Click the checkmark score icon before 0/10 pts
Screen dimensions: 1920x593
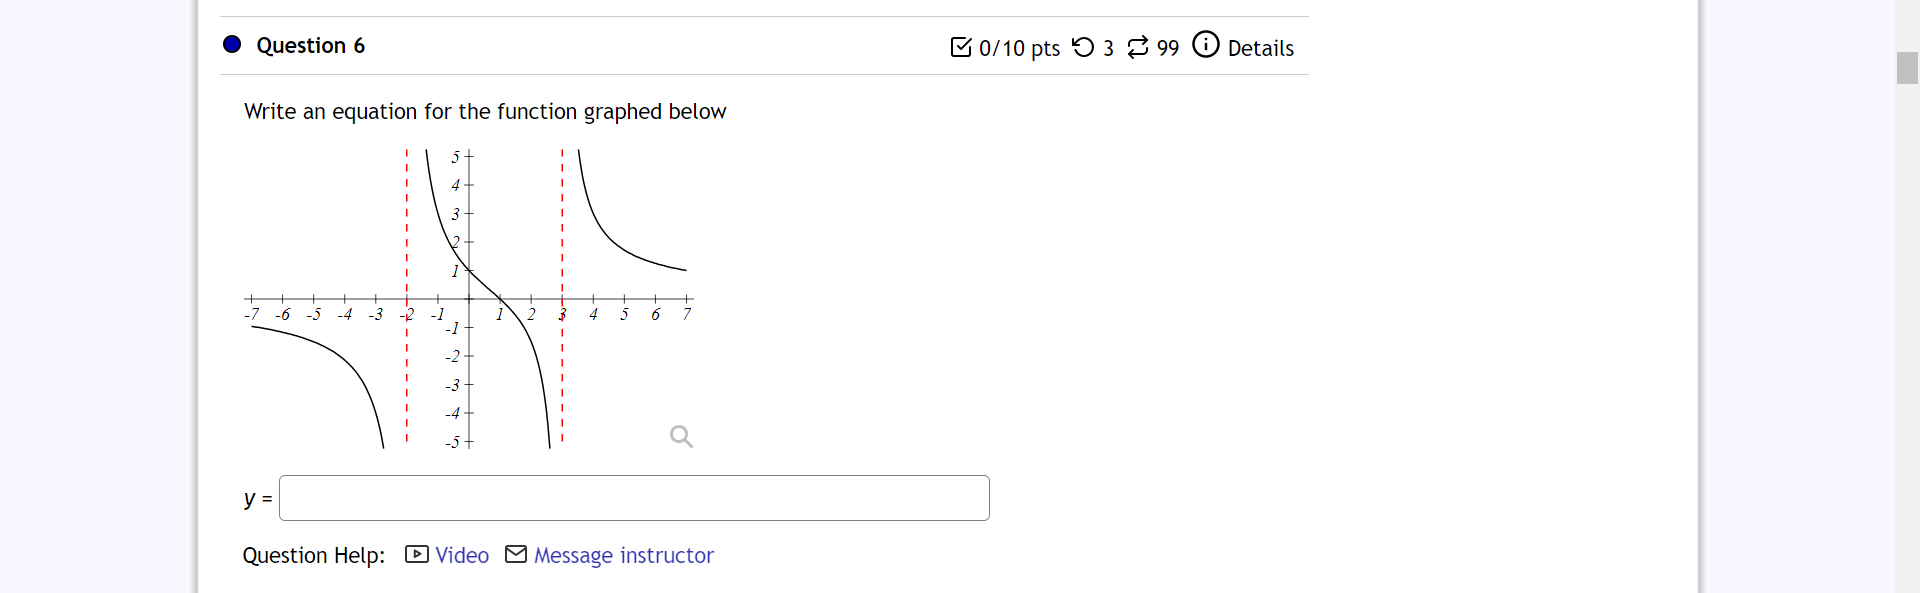(x=962, y=46)
